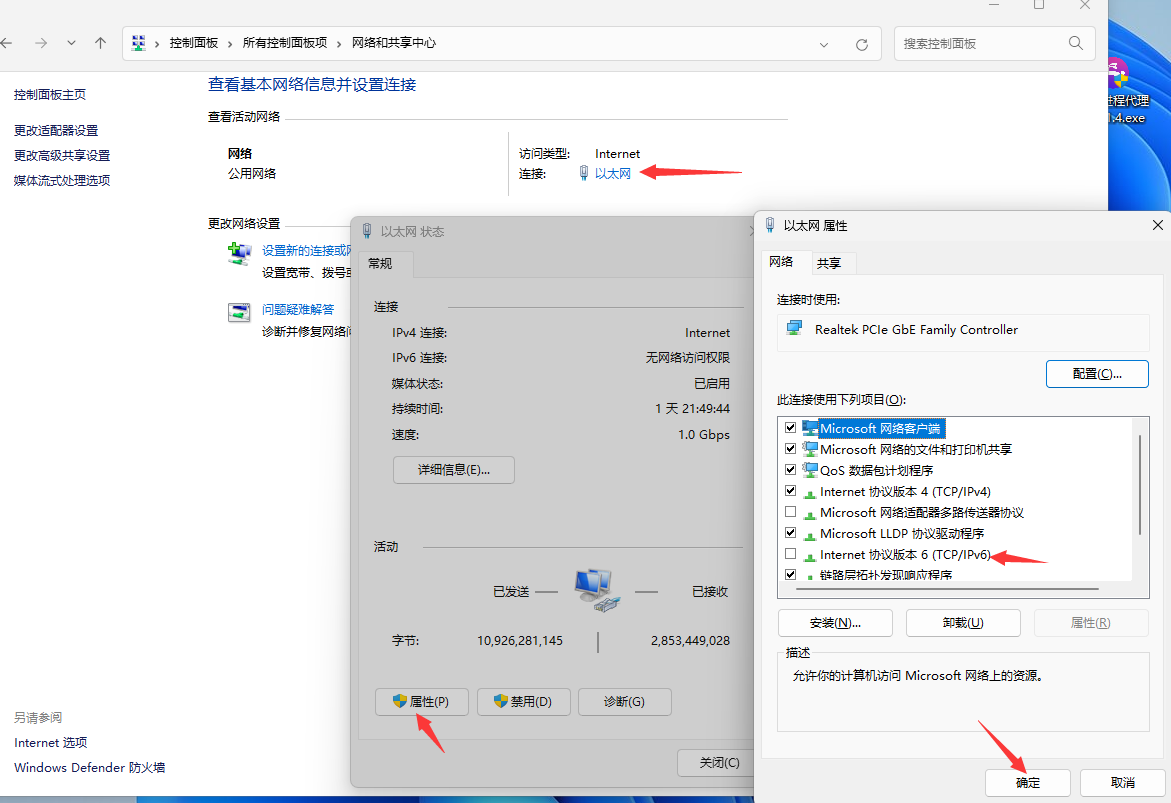The height and width of the screenshot is (803, 1171).
Task: Click 取消 button in properties dialog
Action: pyautogui.click(x=1122, y=782)
